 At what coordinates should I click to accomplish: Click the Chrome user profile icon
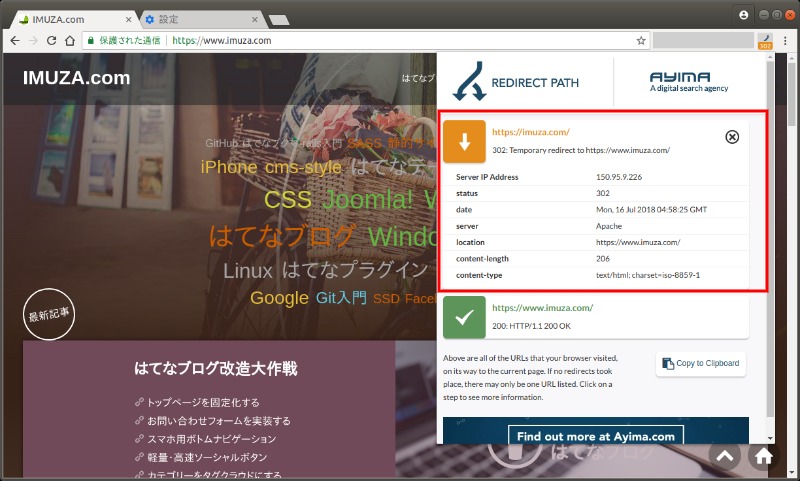pyautogui.click(x=743, y=15)
